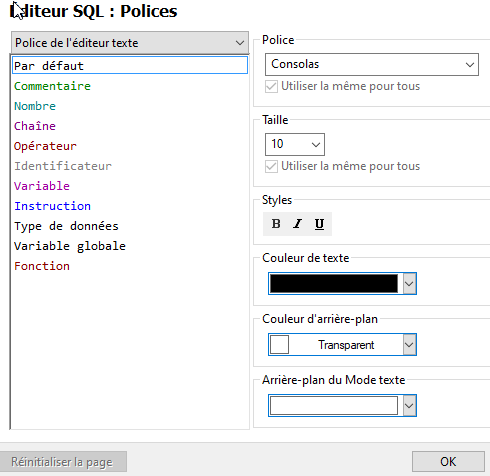The height and width of the screenshot is (476, 490).
Task: Select 'Par défaut' in the list
Action: pyautogui.click(x=130, y=65)
